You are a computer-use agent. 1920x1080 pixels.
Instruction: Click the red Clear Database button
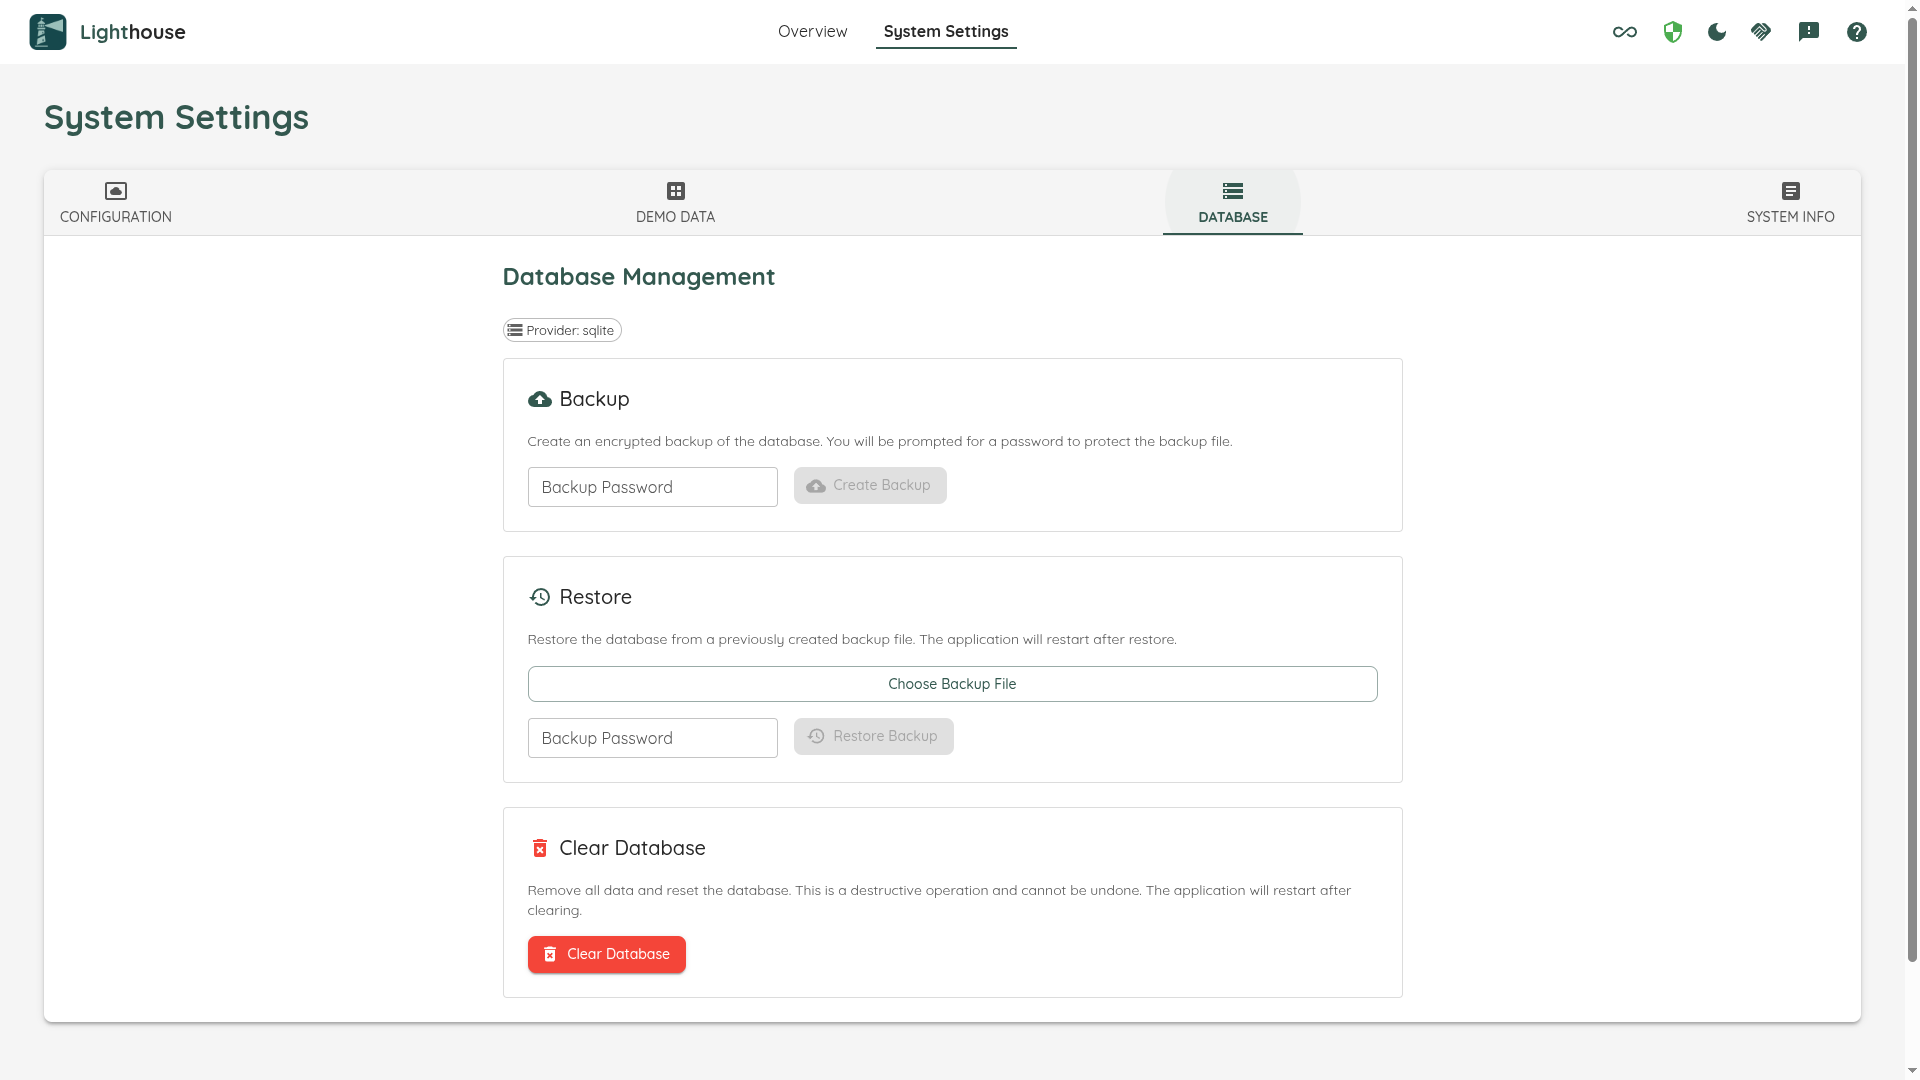pyautogui.click(x=607, y=954)
